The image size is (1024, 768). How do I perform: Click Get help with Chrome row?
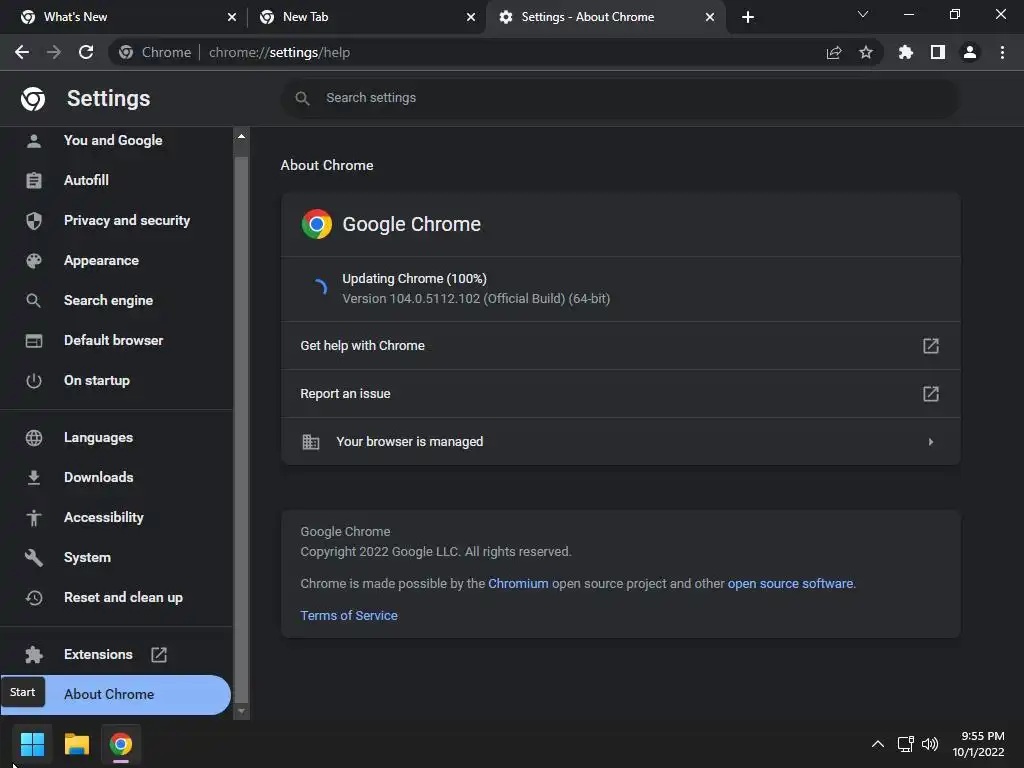pos(620,345)
